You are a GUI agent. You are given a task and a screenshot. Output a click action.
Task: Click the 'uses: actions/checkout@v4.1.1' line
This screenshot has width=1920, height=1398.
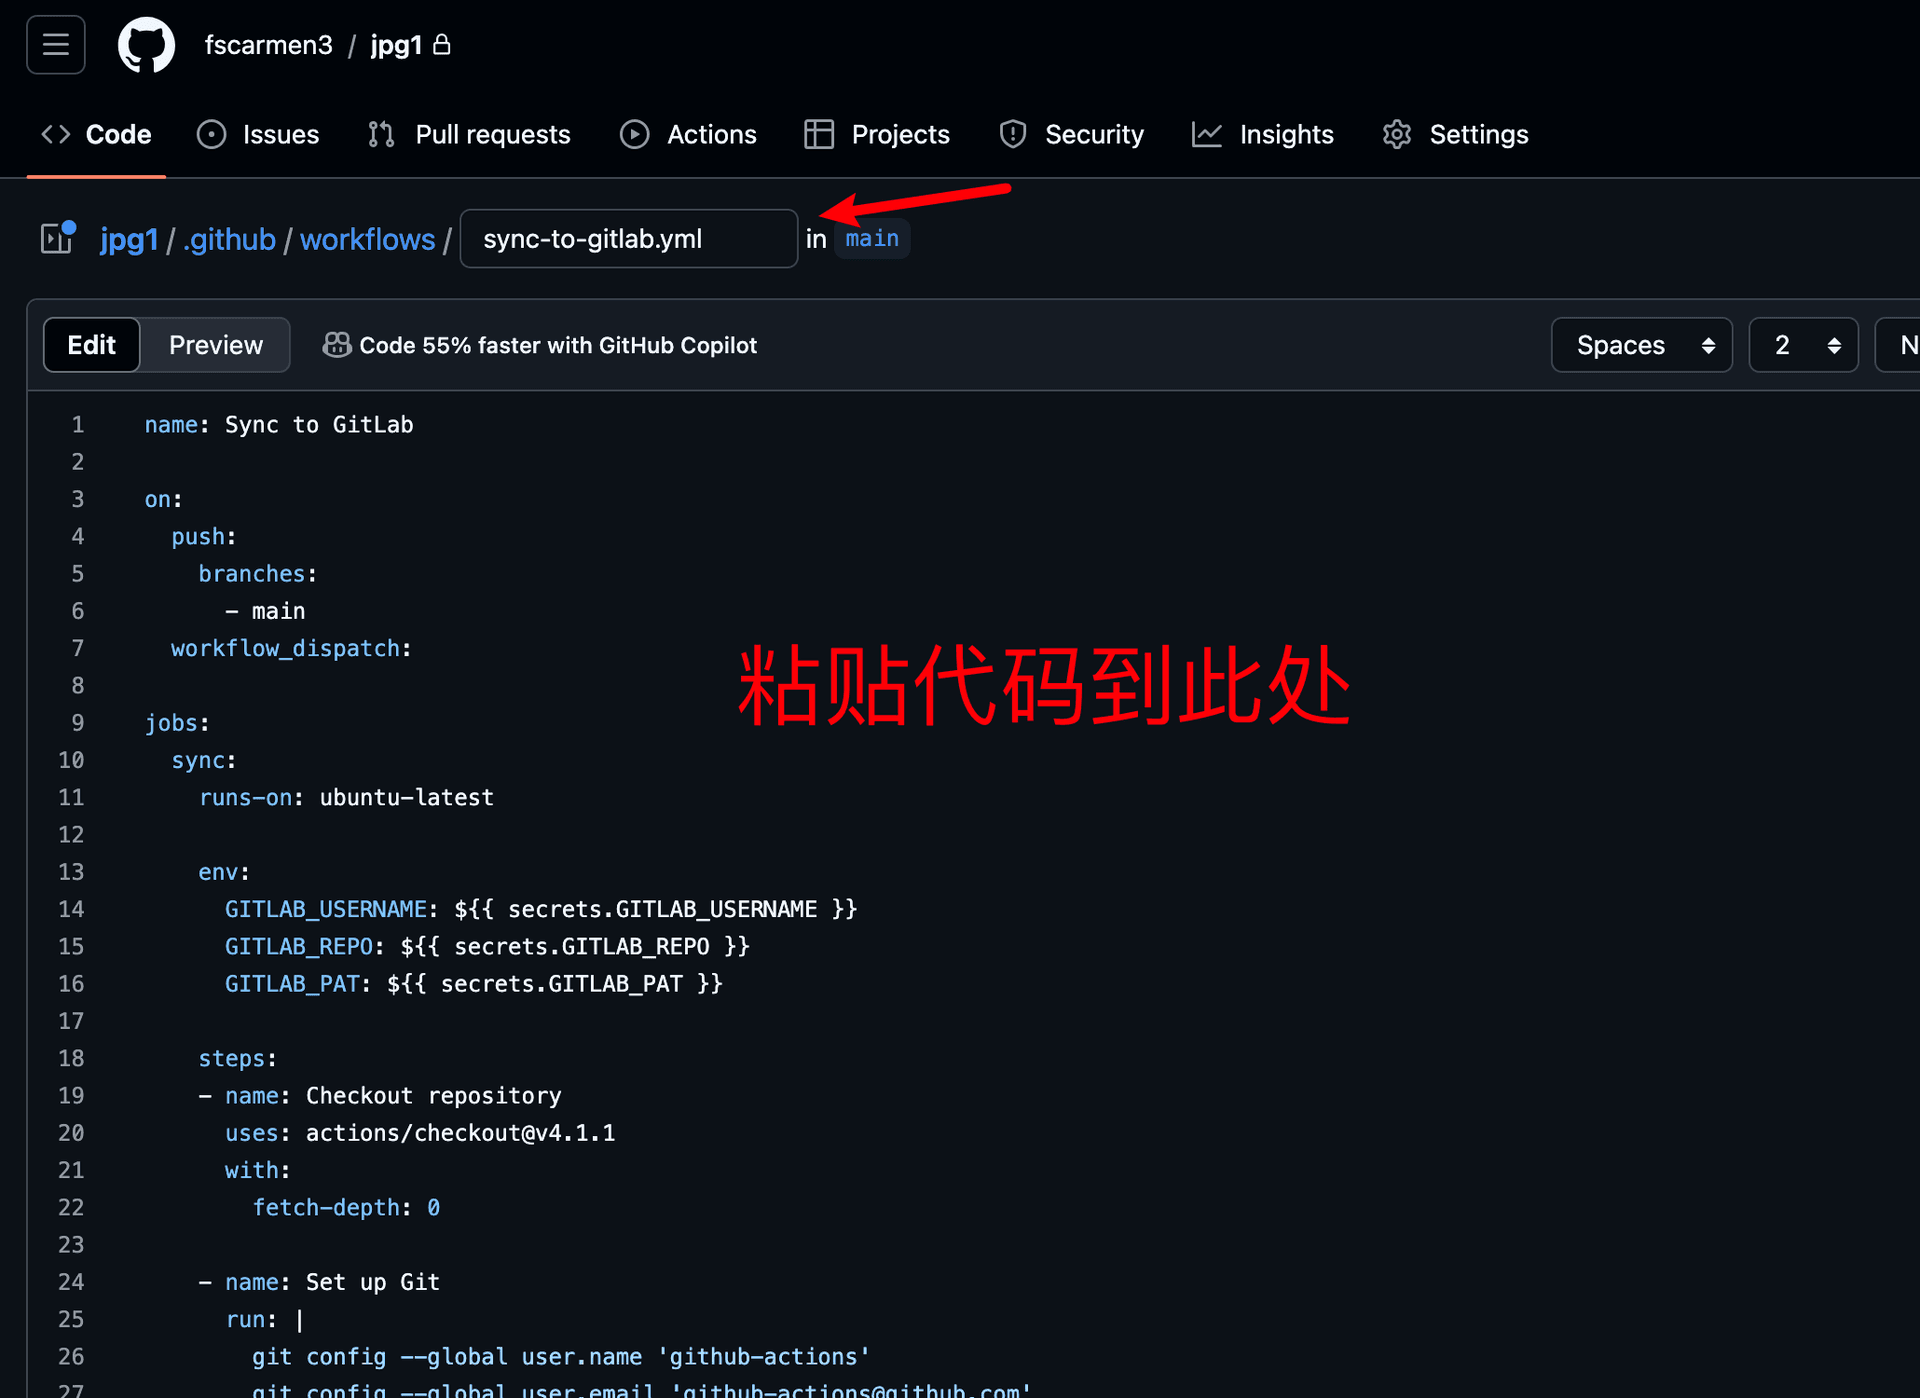[420, 1132]
